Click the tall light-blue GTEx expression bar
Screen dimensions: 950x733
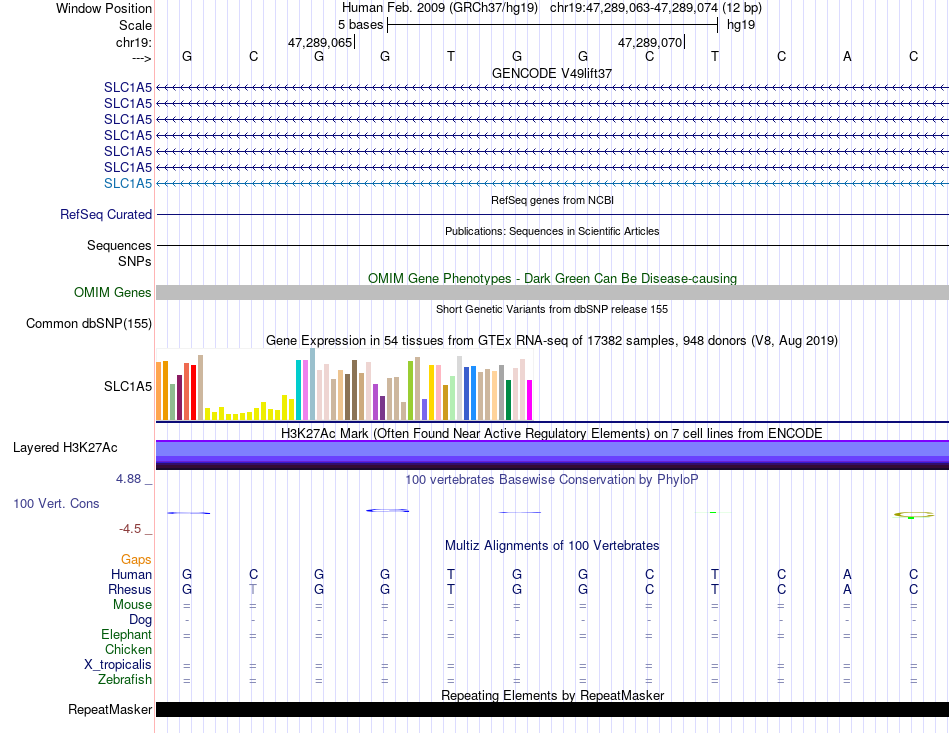click(x=313, y=384)
